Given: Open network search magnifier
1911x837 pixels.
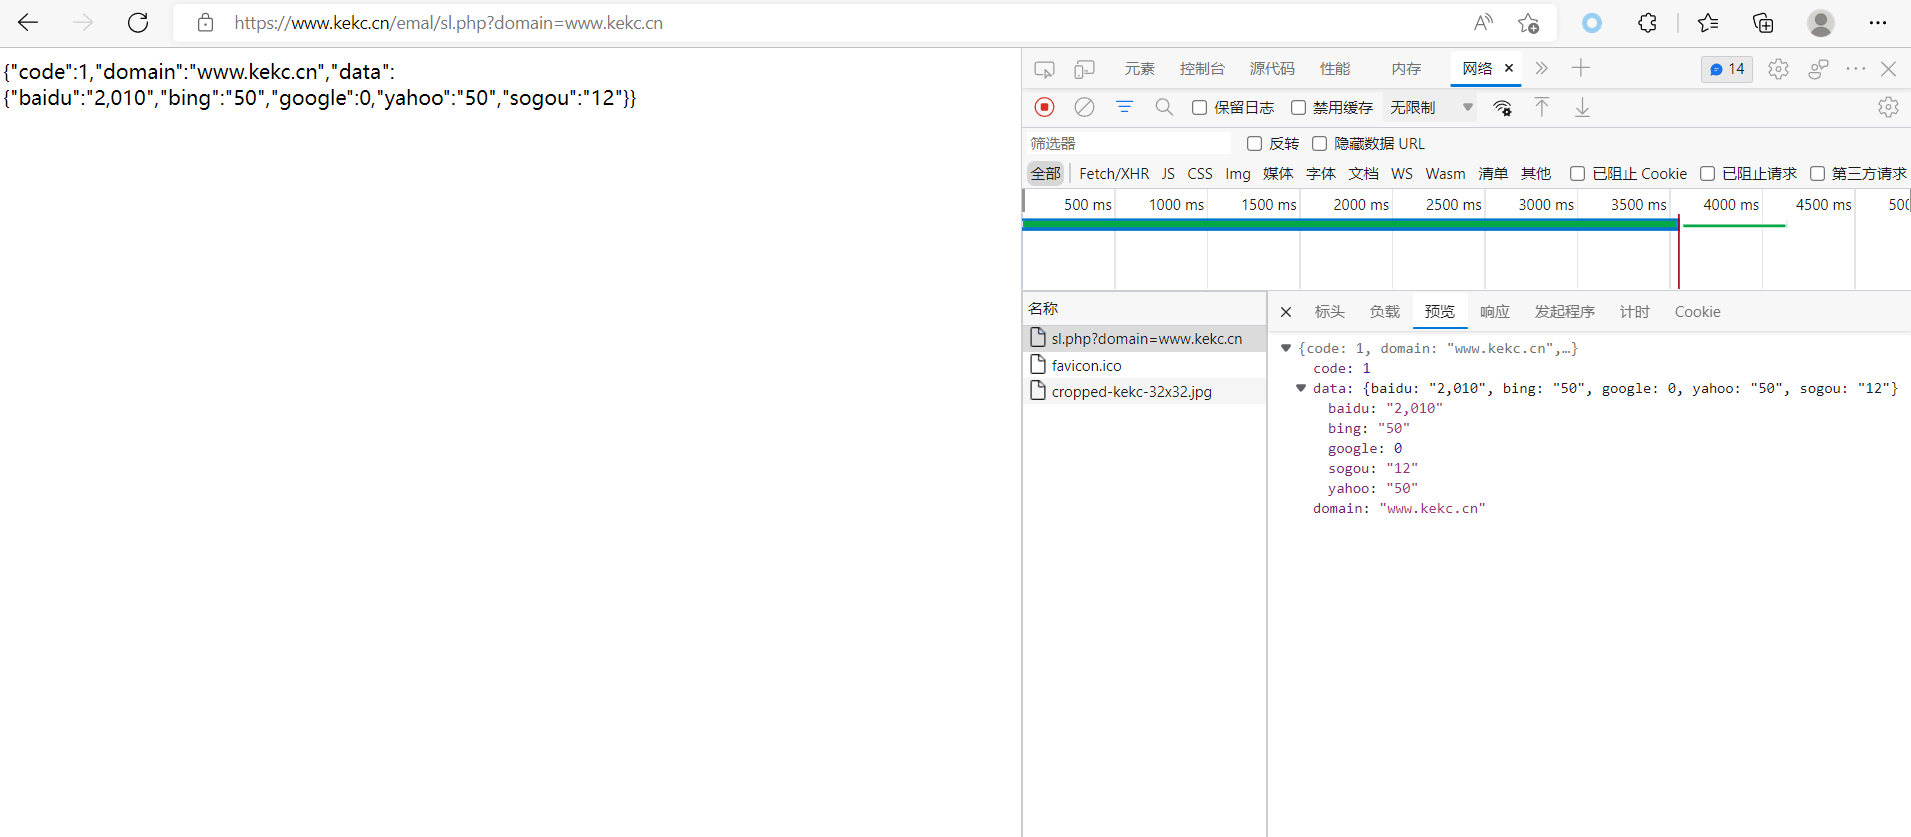Looking at the screenshot, I should 1164,107.
